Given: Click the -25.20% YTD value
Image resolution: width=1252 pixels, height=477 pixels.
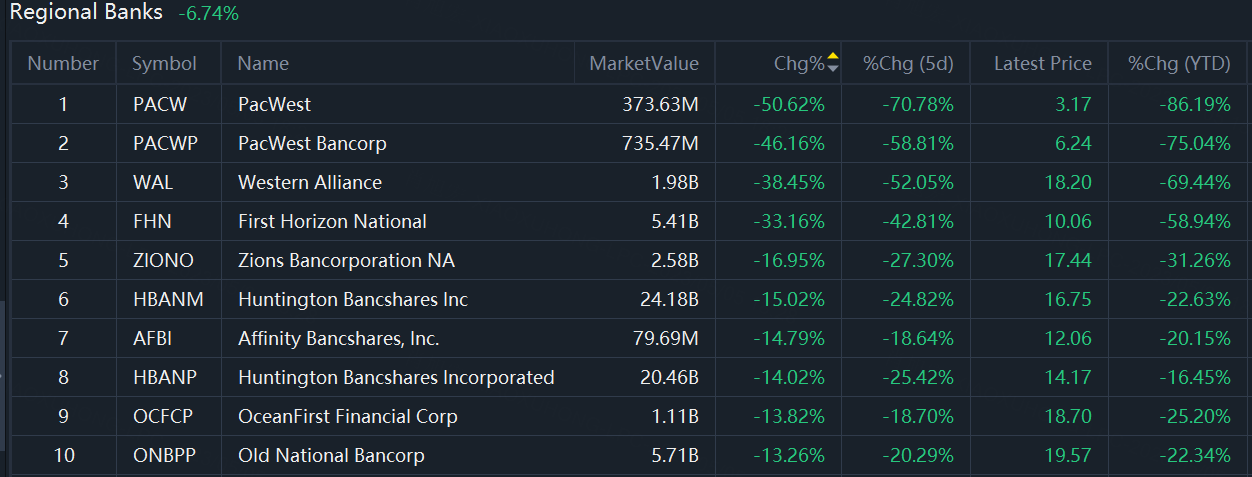Looking at the screenshot, I should click(1194, 416).
